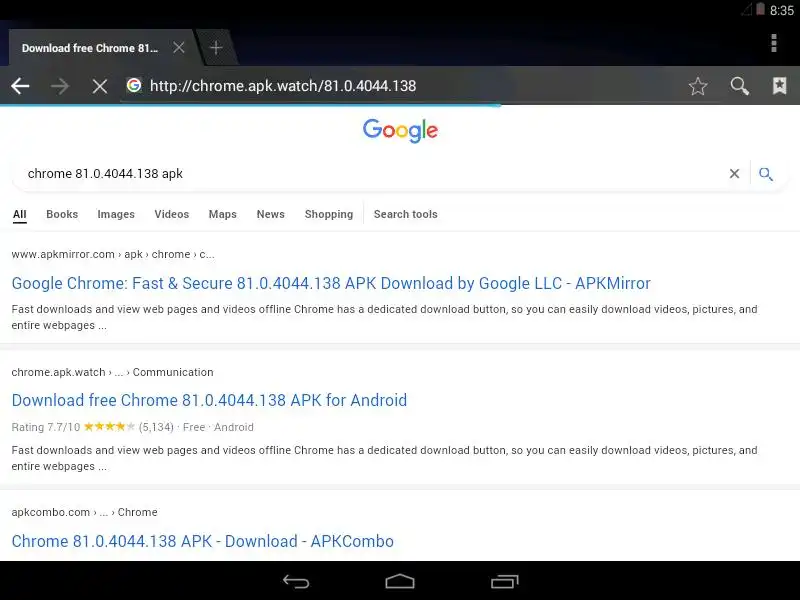Switch to Books results
This screenshot has width=800, height=600.
[62, 214]
